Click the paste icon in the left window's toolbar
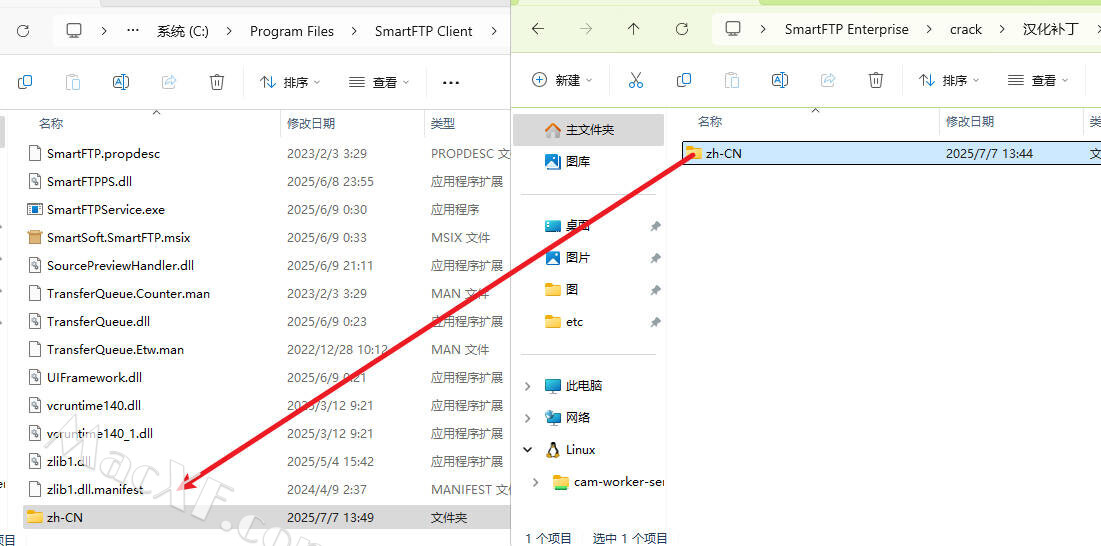This screenshot has width=1101, height=546. coord(73,82)
